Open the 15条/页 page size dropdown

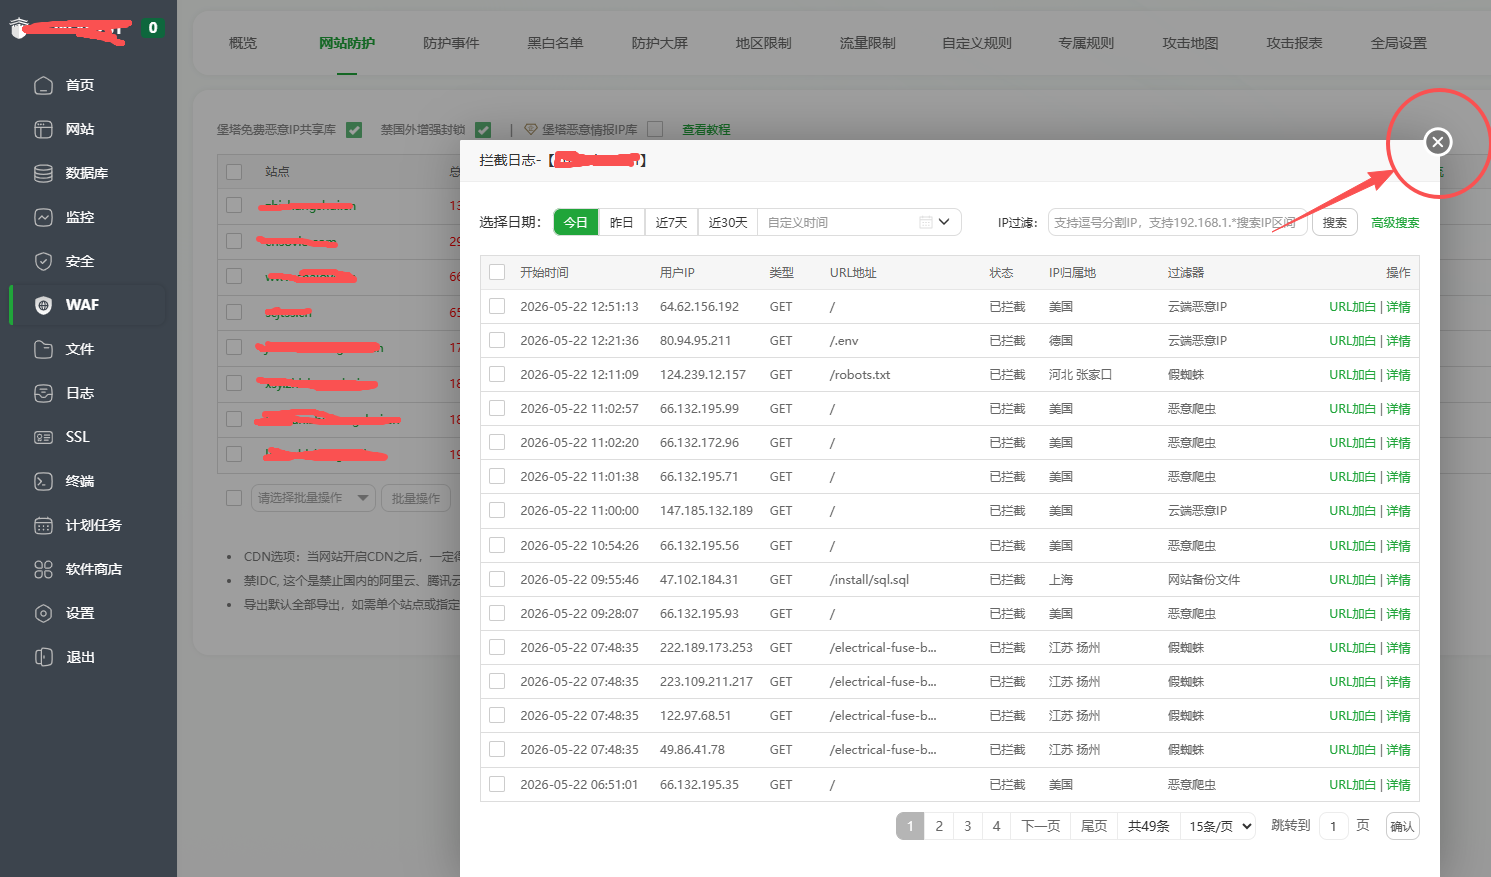(x=1217, y=826)
